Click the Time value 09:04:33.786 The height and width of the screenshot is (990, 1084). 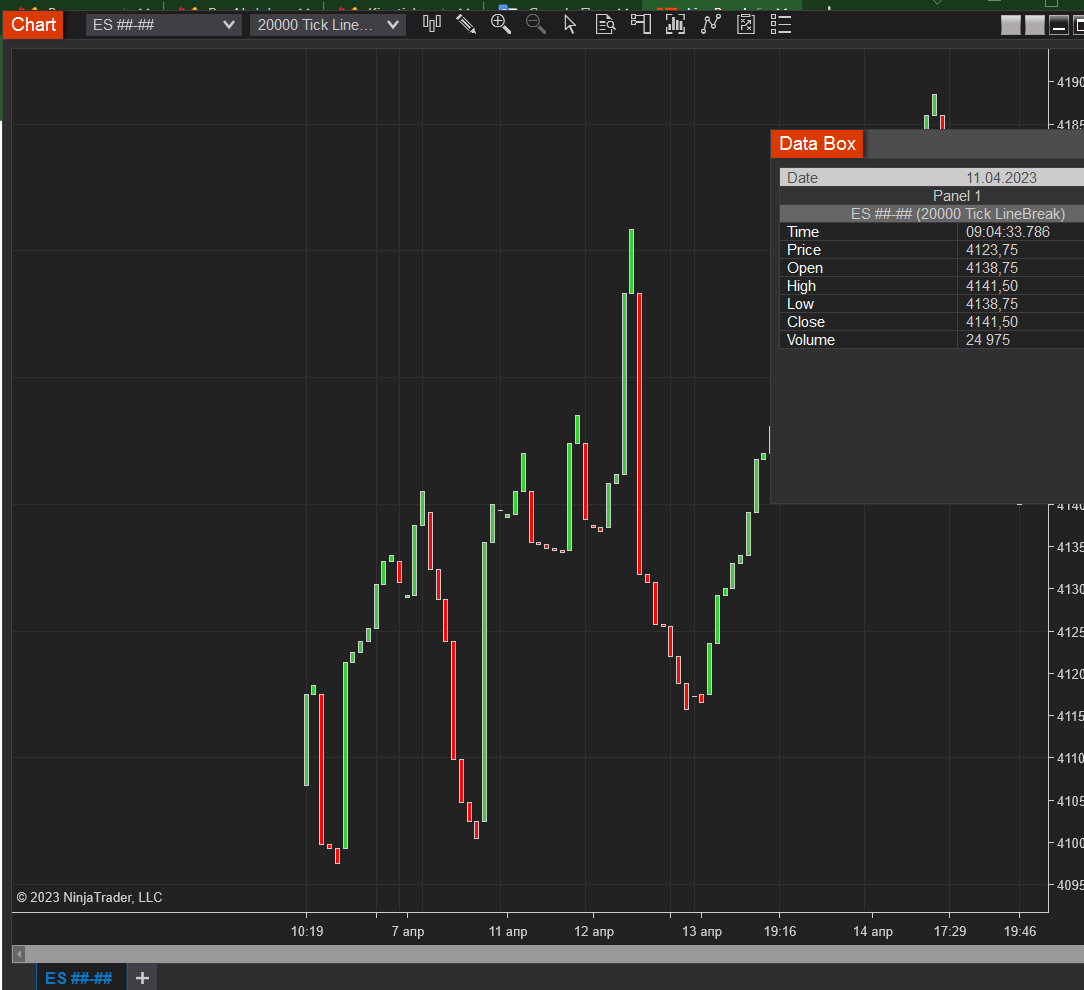(x=1007, y=232)
